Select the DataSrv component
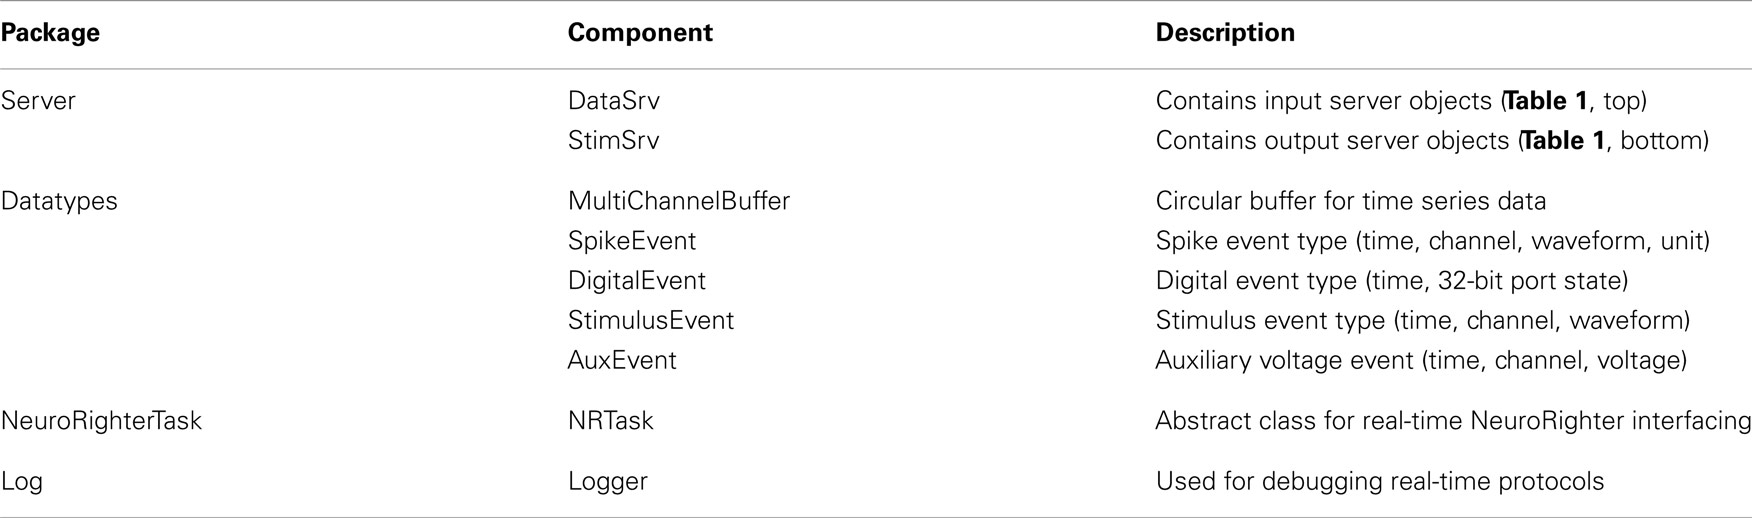 point(614,101)
